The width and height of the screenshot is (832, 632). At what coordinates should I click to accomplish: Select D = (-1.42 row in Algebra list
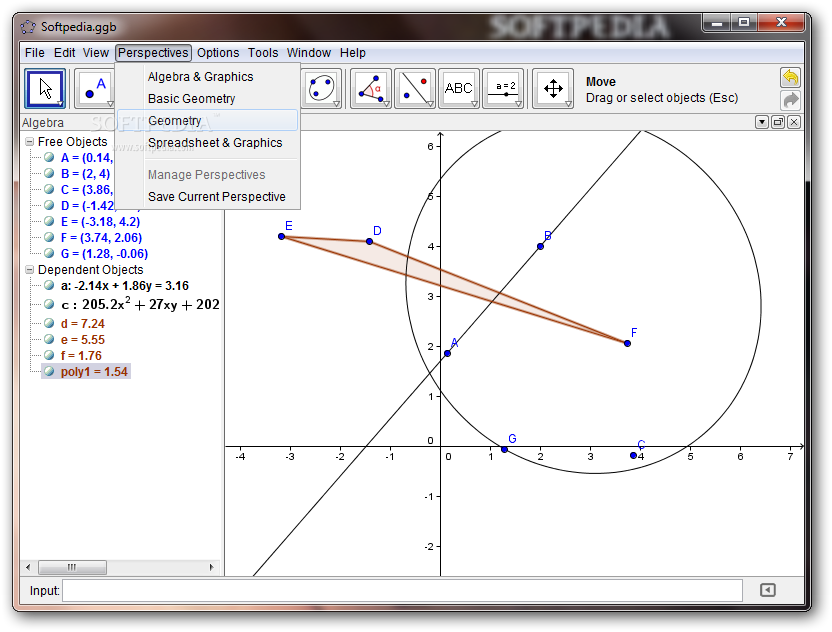pos(87,205)
